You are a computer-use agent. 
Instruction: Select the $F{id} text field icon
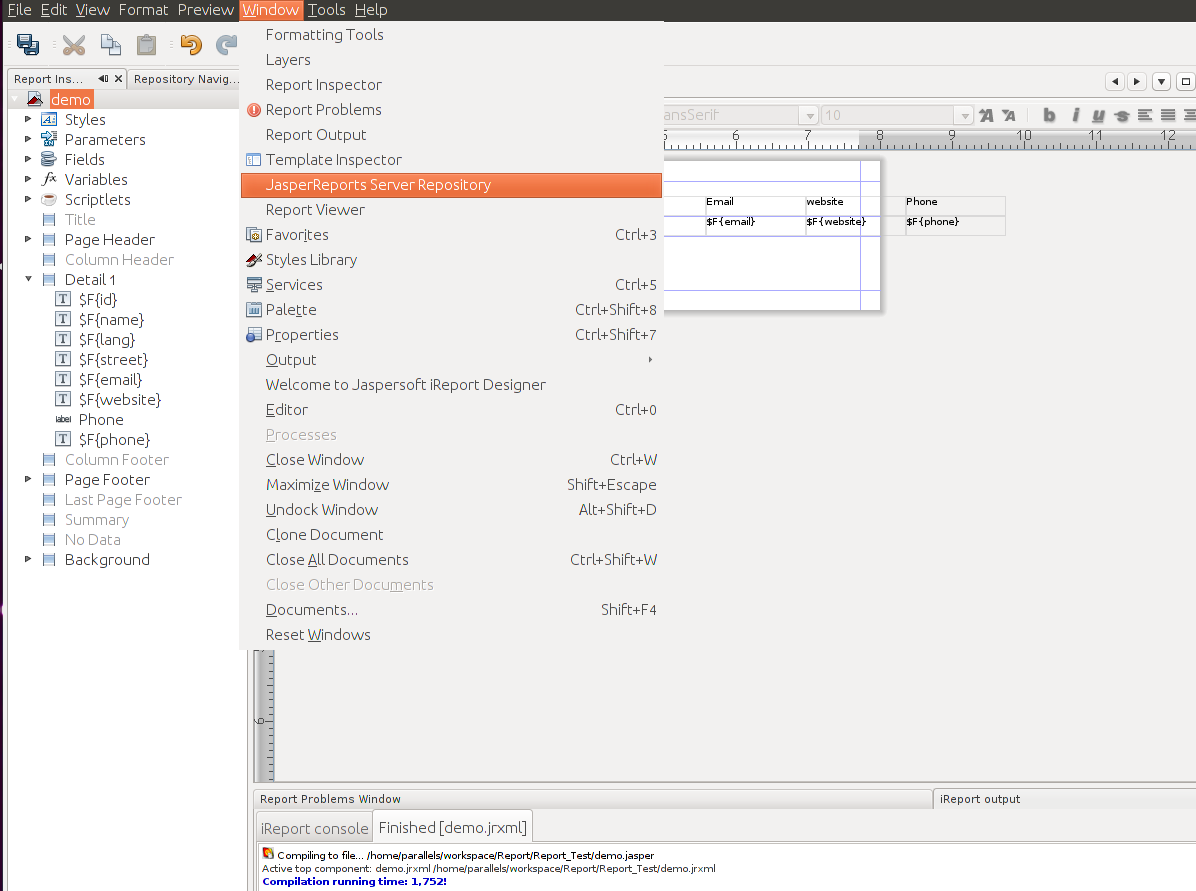click(x=63, y=299)
